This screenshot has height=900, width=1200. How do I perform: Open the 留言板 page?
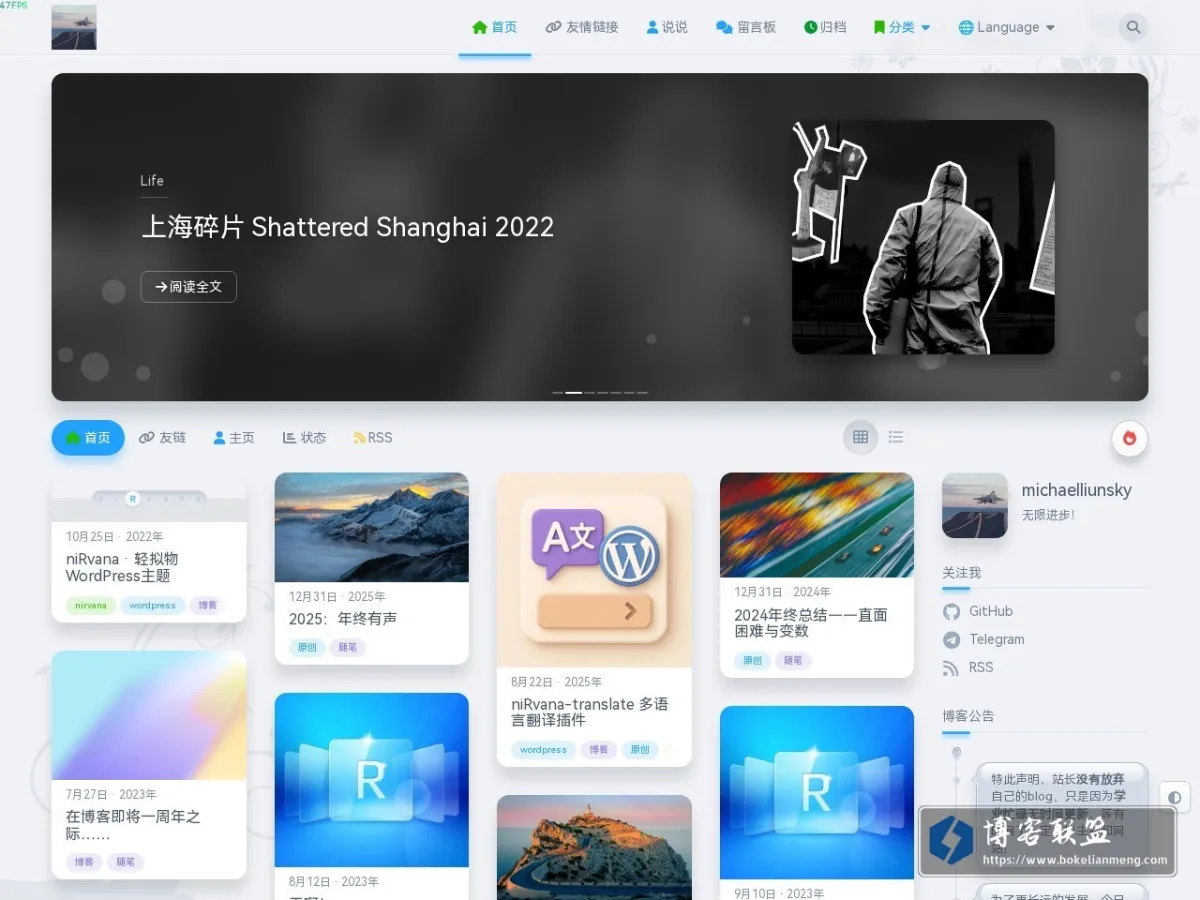(x=746, y=27)
